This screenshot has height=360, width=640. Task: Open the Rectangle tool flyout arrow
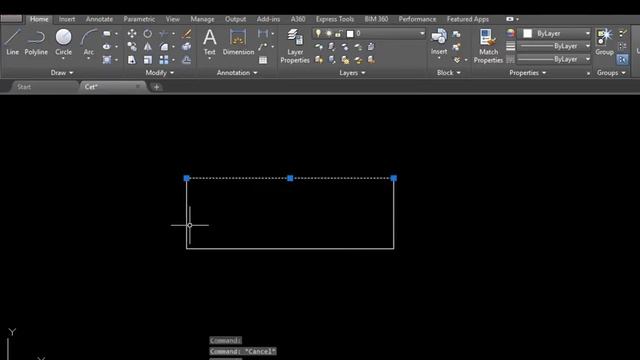pos(116,34)
